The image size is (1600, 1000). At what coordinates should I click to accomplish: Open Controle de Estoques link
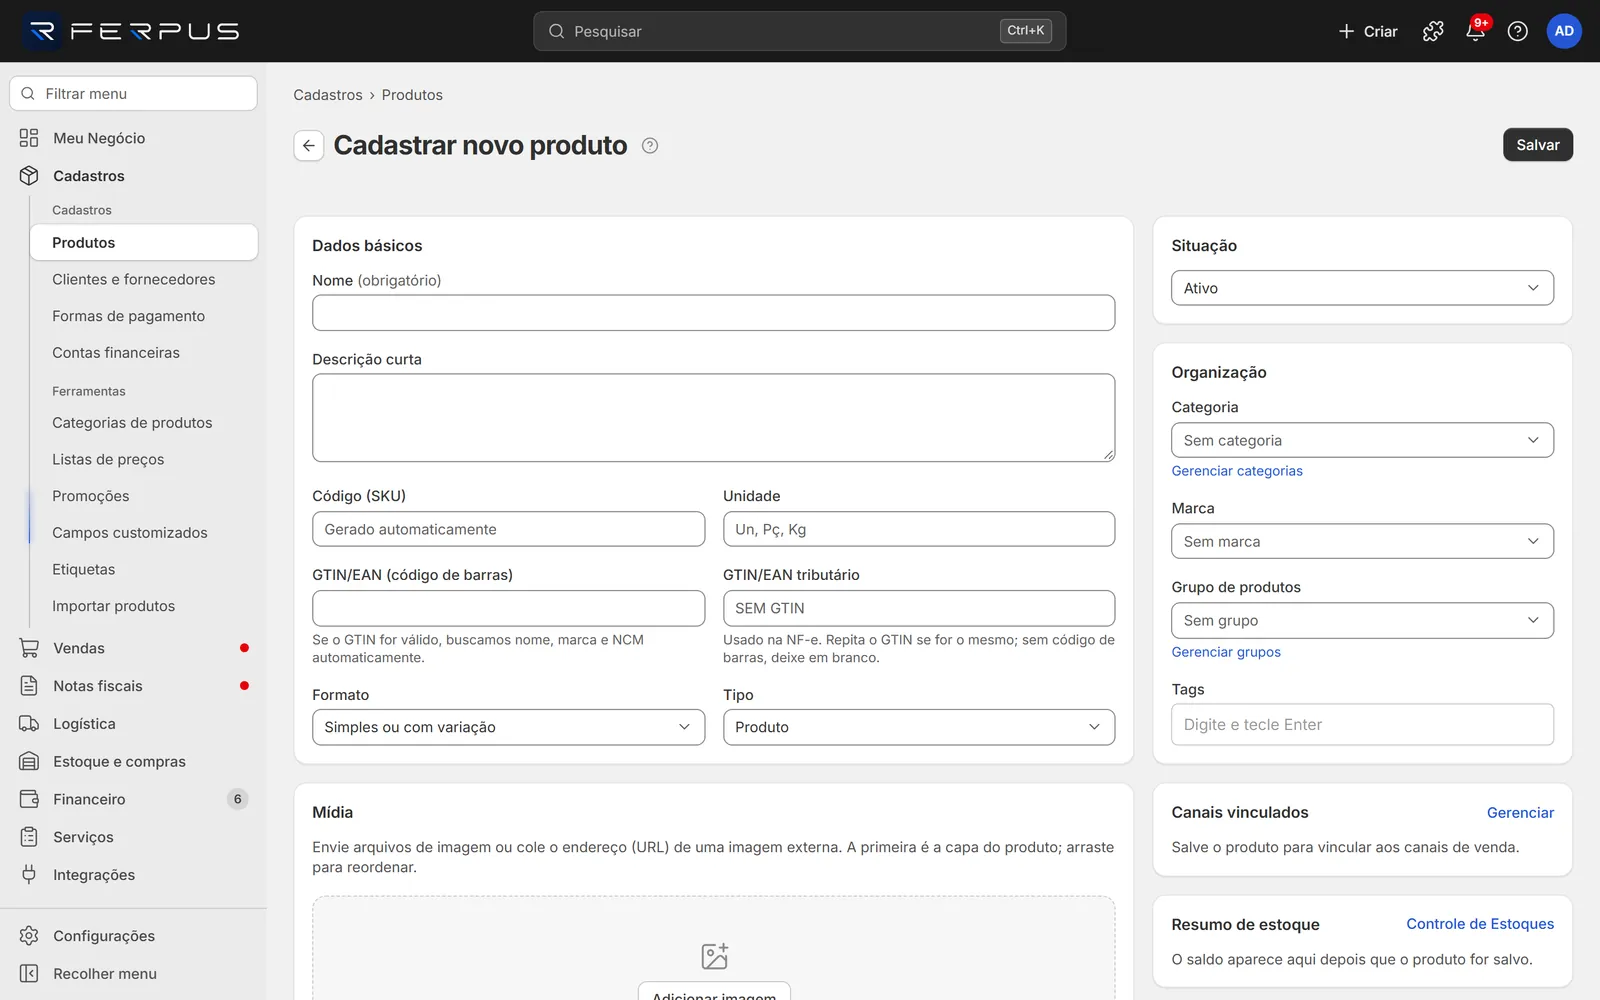click(1480, 924)
